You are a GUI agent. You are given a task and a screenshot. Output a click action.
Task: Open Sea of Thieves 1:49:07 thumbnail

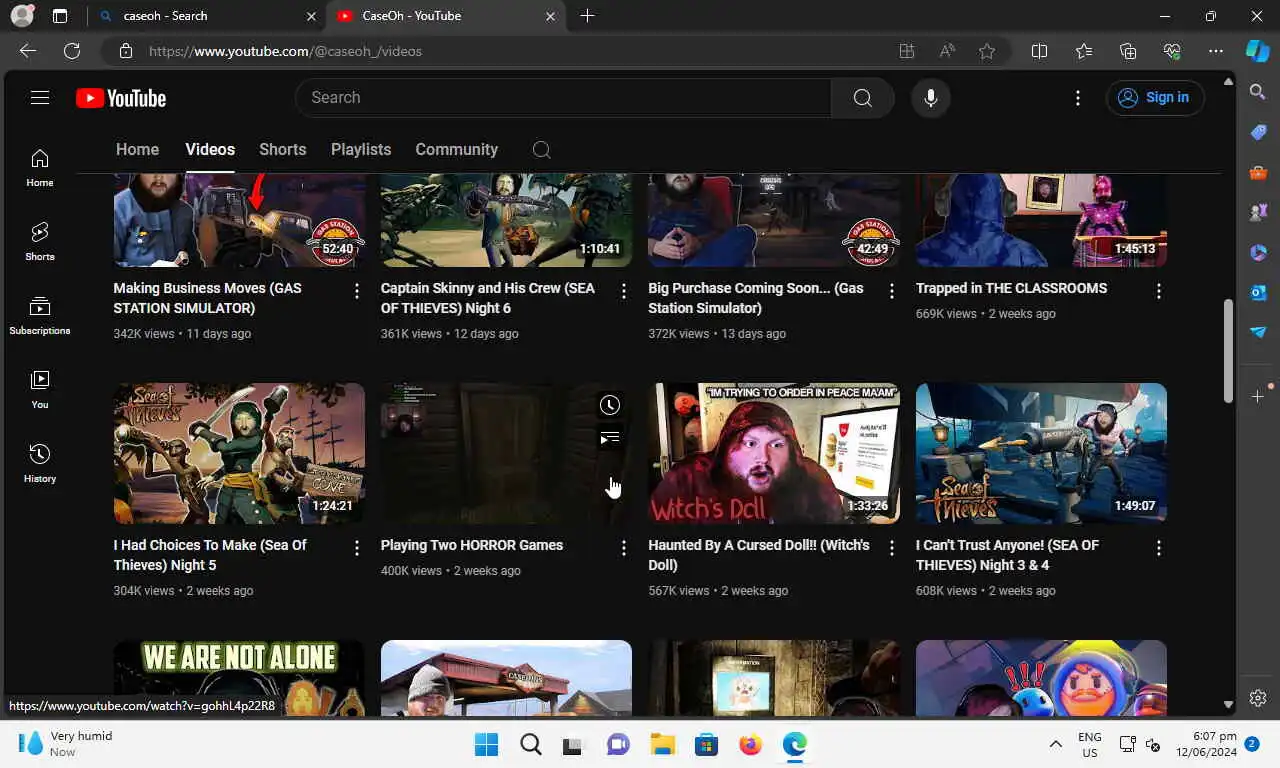[1041, 453]
